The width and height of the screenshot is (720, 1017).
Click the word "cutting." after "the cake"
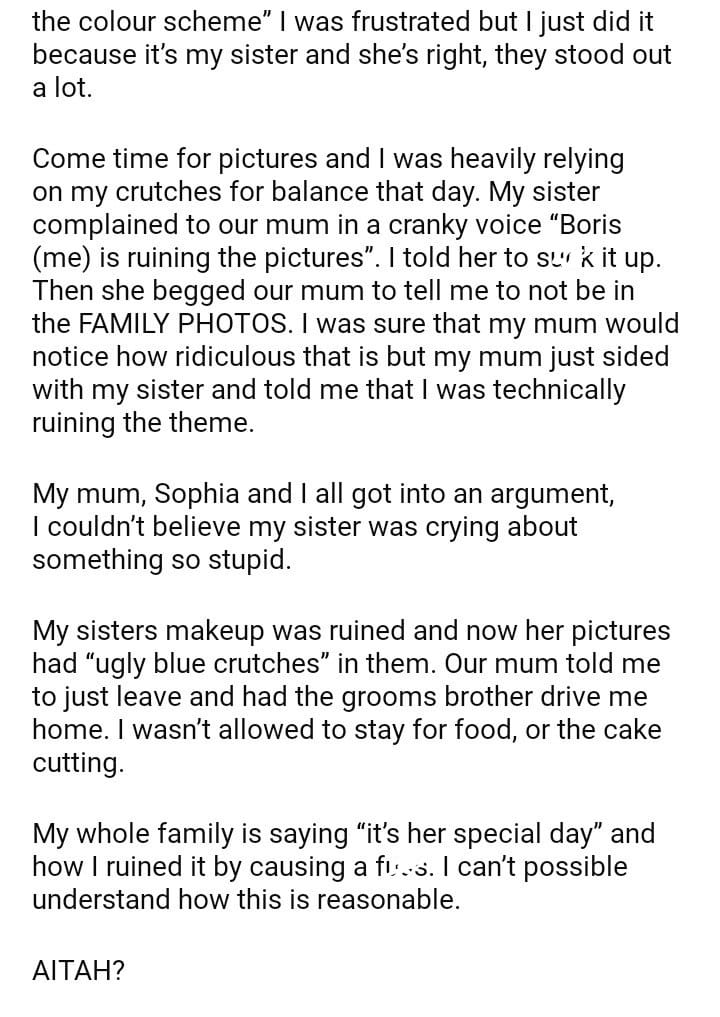coord(78,763)
